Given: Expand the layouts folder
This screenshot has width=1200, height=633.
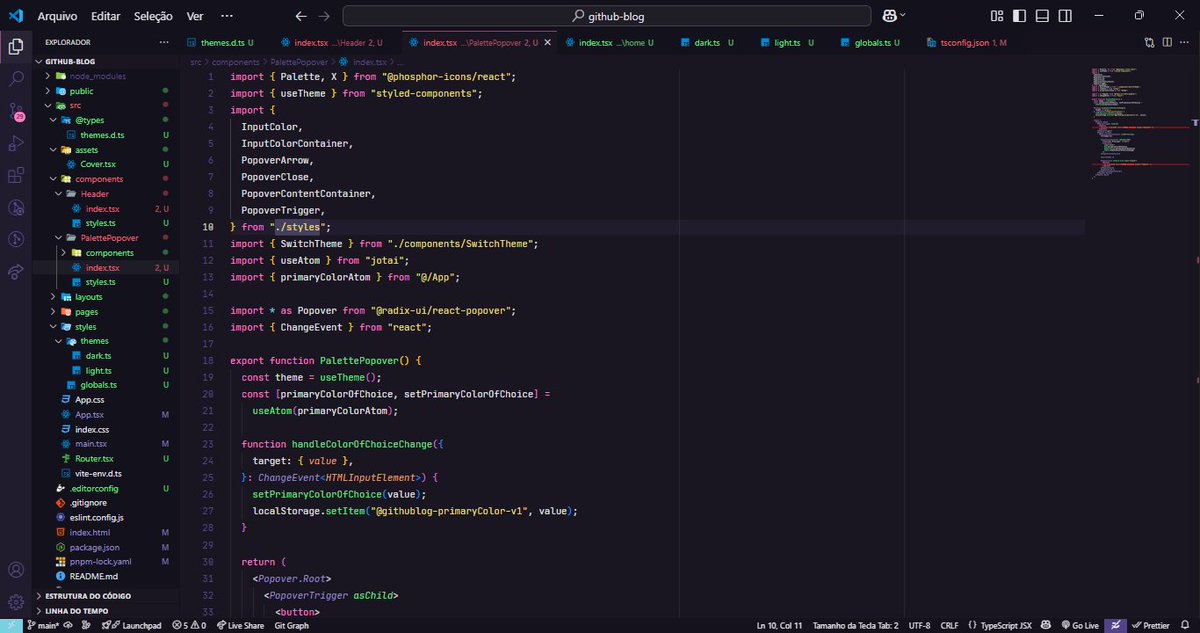Looking at the screenshot, I should 105,297.
